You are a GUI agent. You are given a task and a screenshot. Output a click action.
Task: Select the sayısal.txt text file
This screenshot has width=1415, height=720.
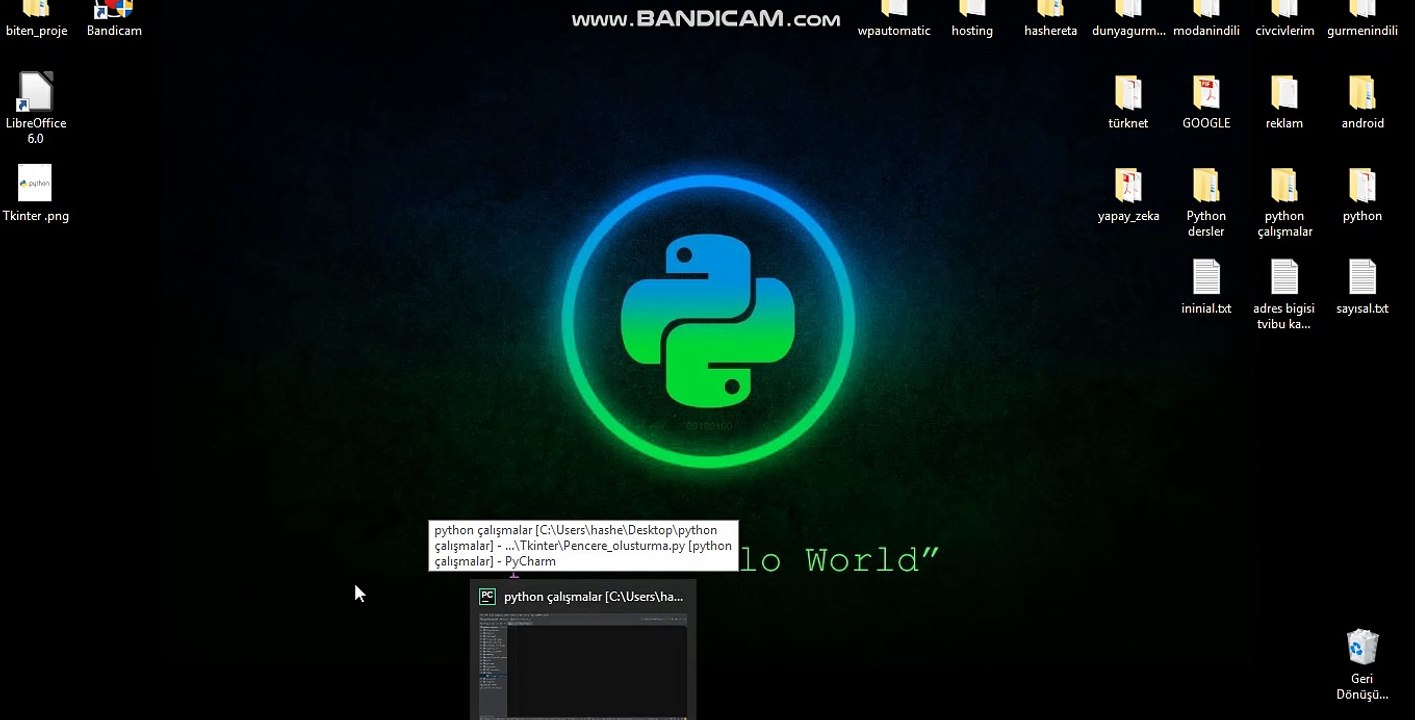coord(1362,288)
